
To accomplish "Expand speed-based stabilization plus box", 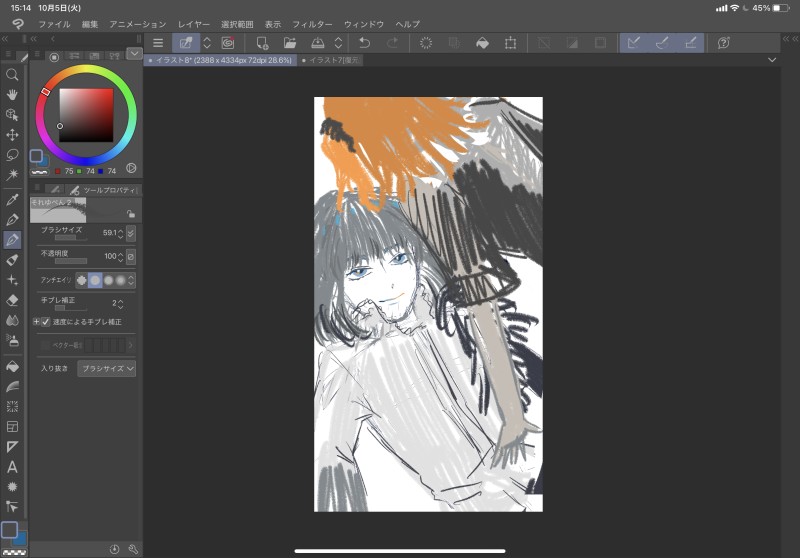I will click(x=36, y=322).
